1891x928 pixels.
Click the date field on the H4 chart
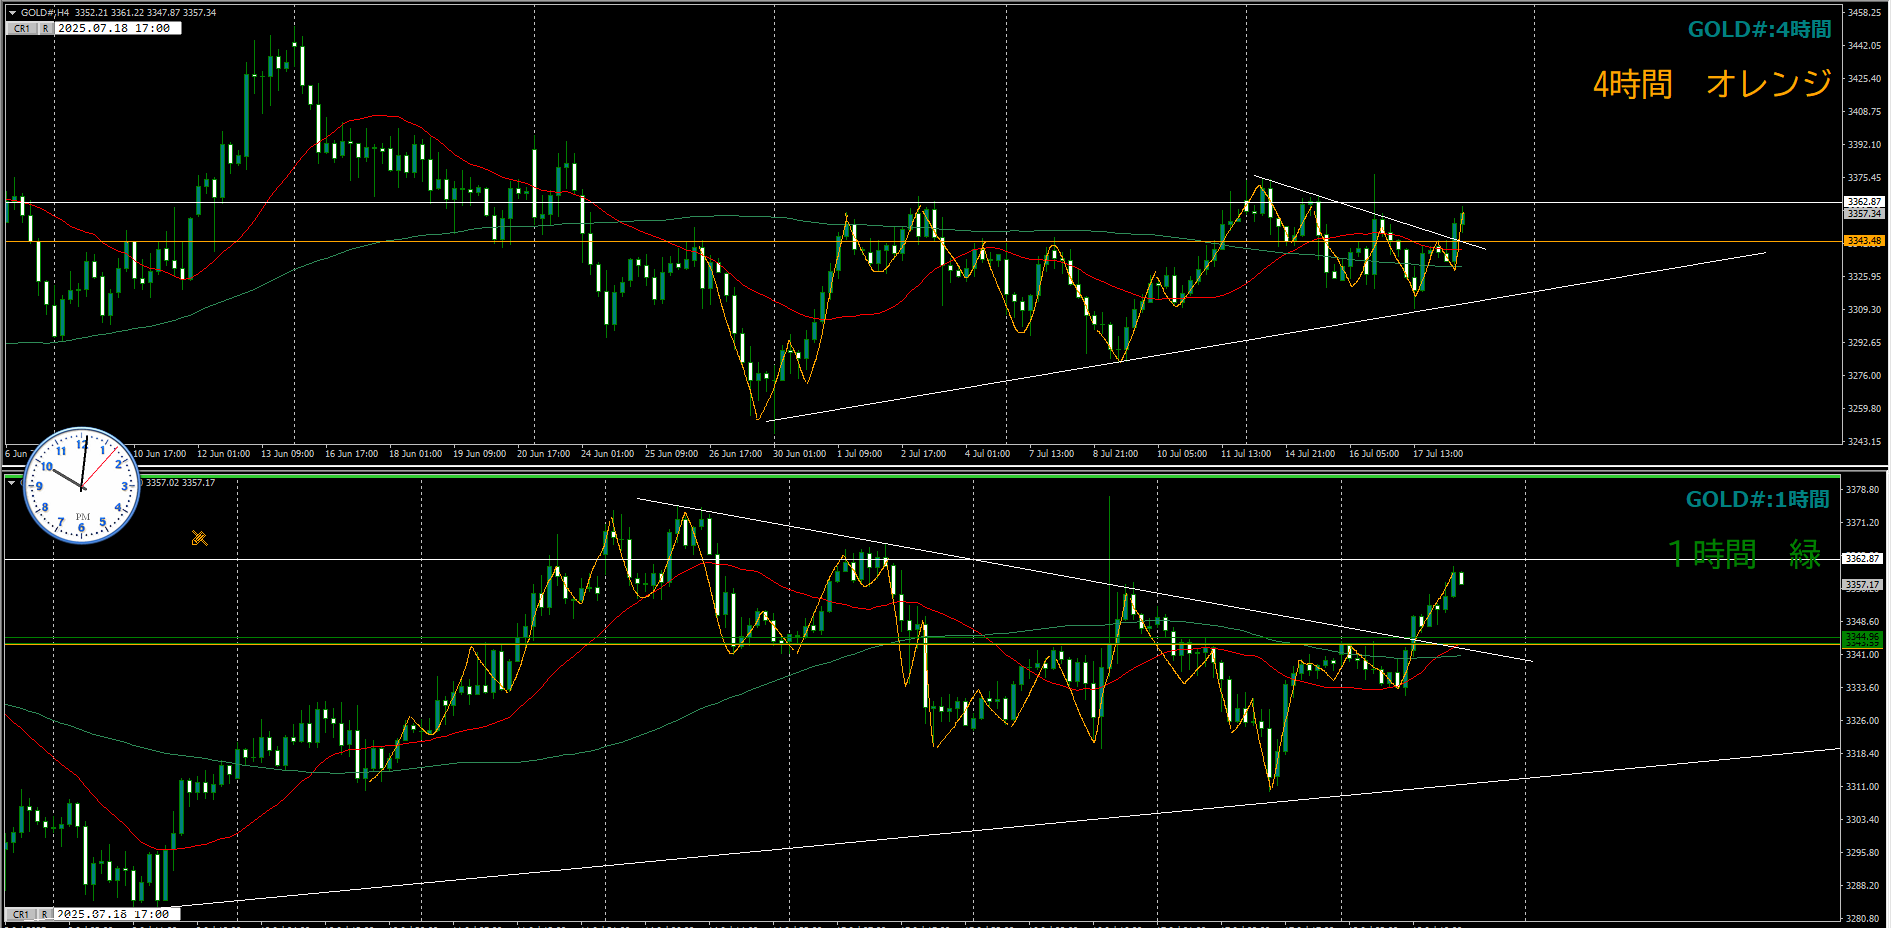(x=116, y=29)
